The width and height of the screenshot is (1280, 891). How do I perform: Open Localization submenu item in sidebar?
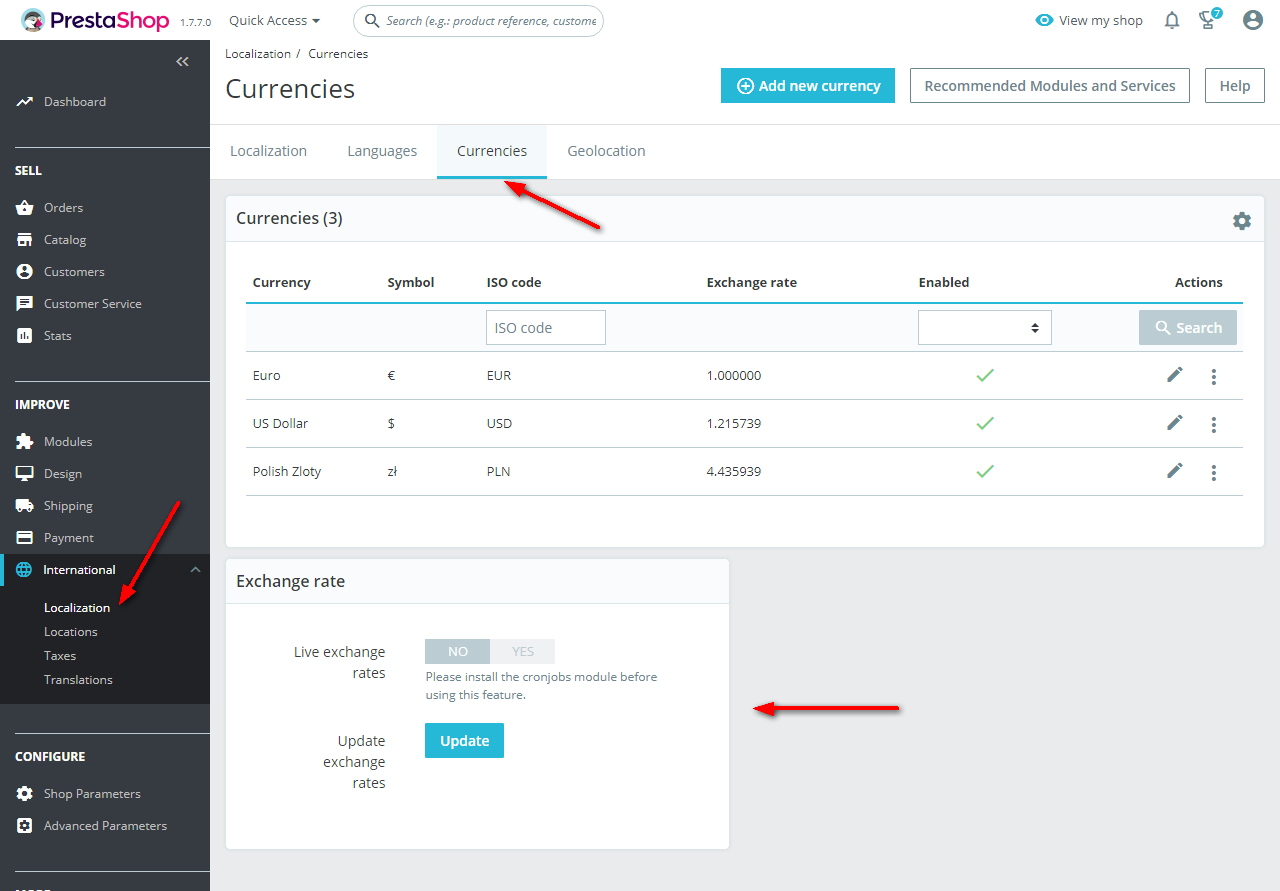(x=77, y=607)
